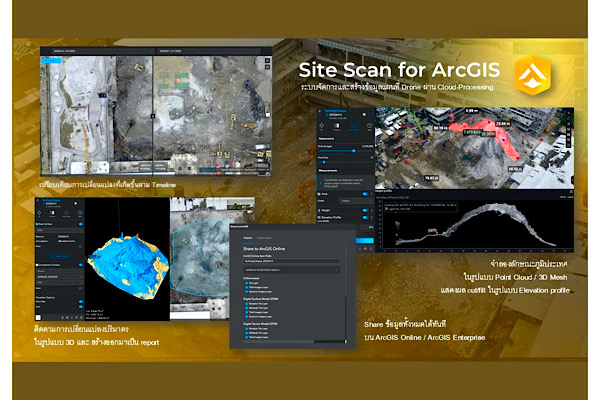The image size is (600, 400).
Task: Open the Comparison Surface Mission dropdown
Action: coord(59,271)
